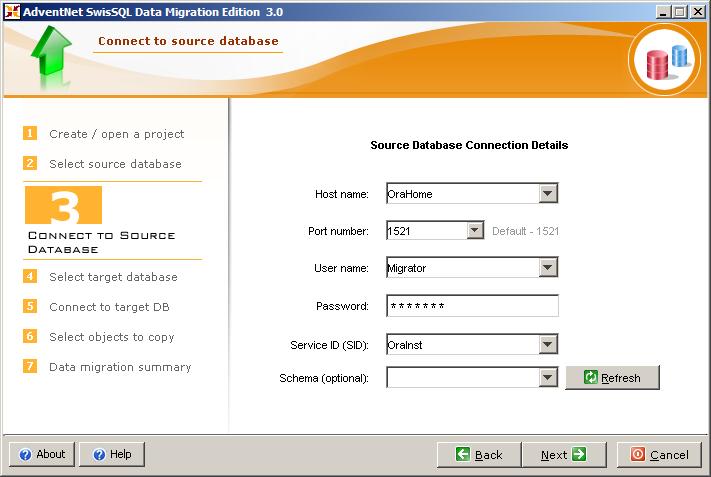The height and width of the screenshot is (477, 711).
Task: Click the 'Port number:' label
Action: coord(338,231)
